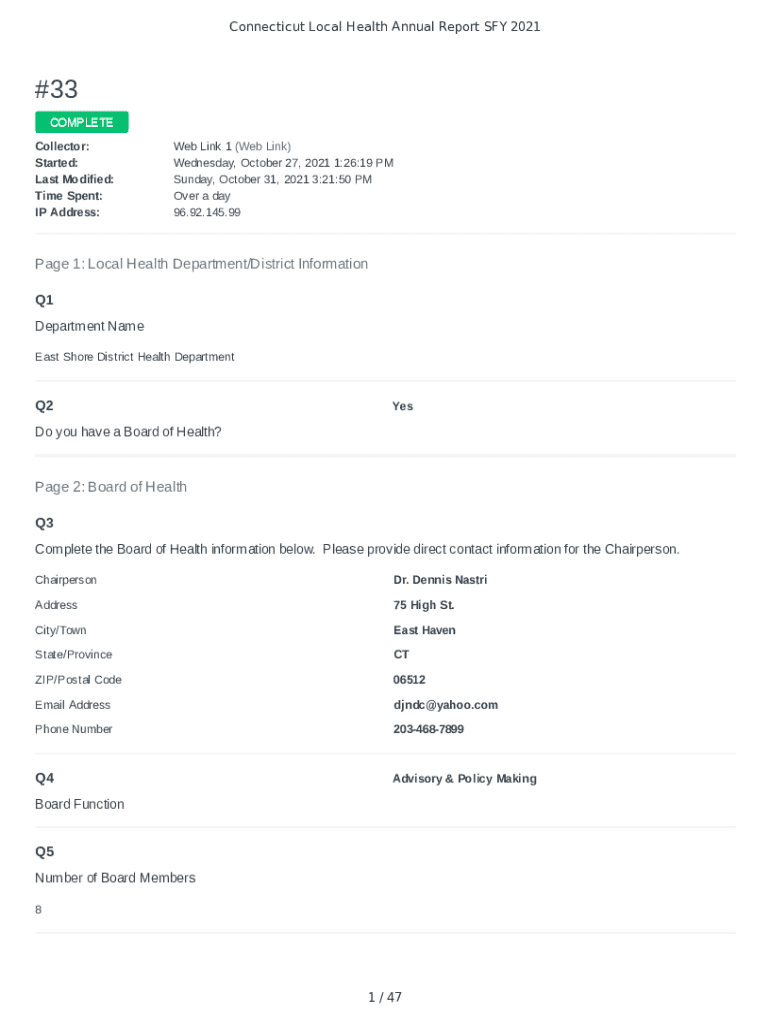Click the report title at top of page
Image resolution: width=770 pixels, height=1024 pixels.
[384, 27]
